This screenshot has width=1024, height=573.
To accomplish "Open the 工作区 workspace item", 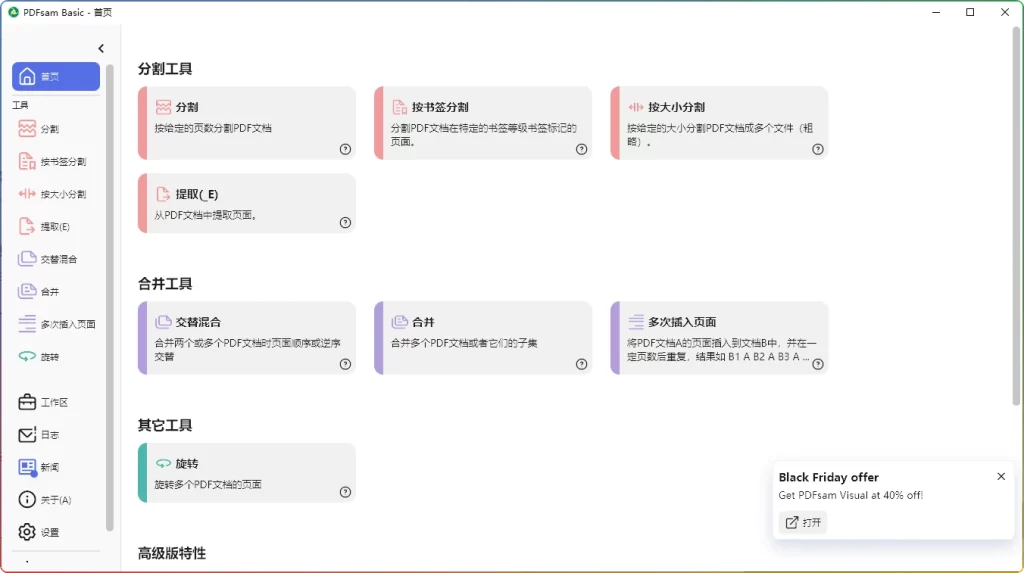I will (x=56, y=402).
